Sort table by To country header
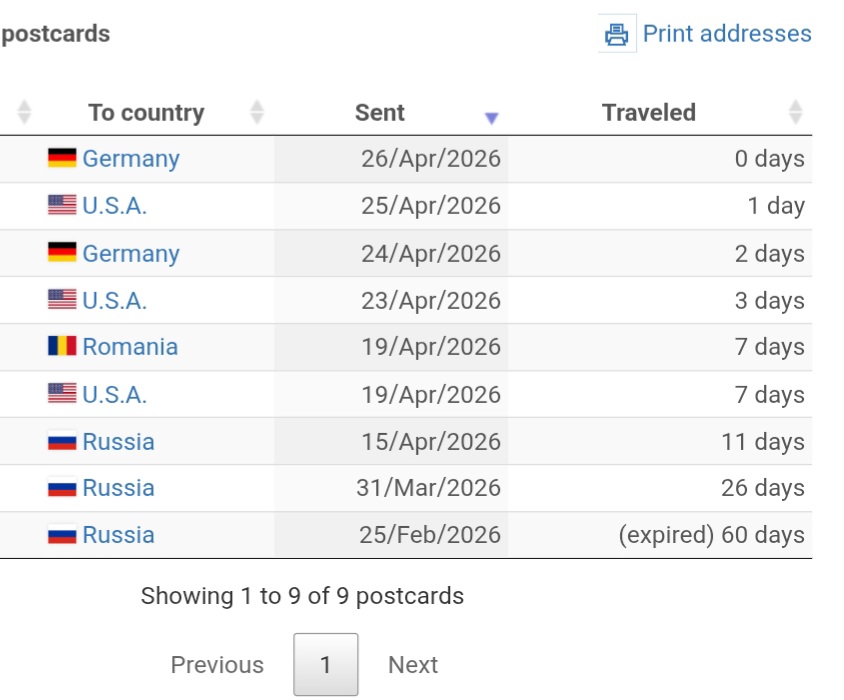 (146, 113)
